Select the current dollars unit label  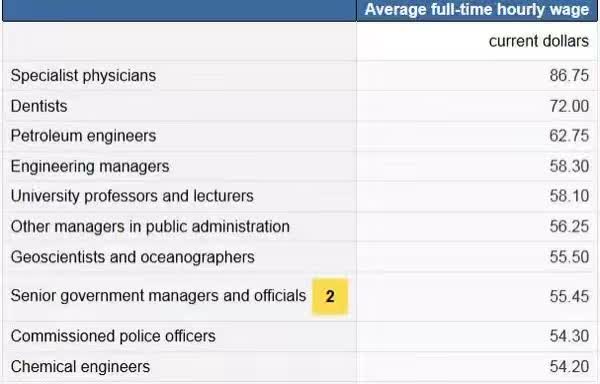click(x=539, y=41)
